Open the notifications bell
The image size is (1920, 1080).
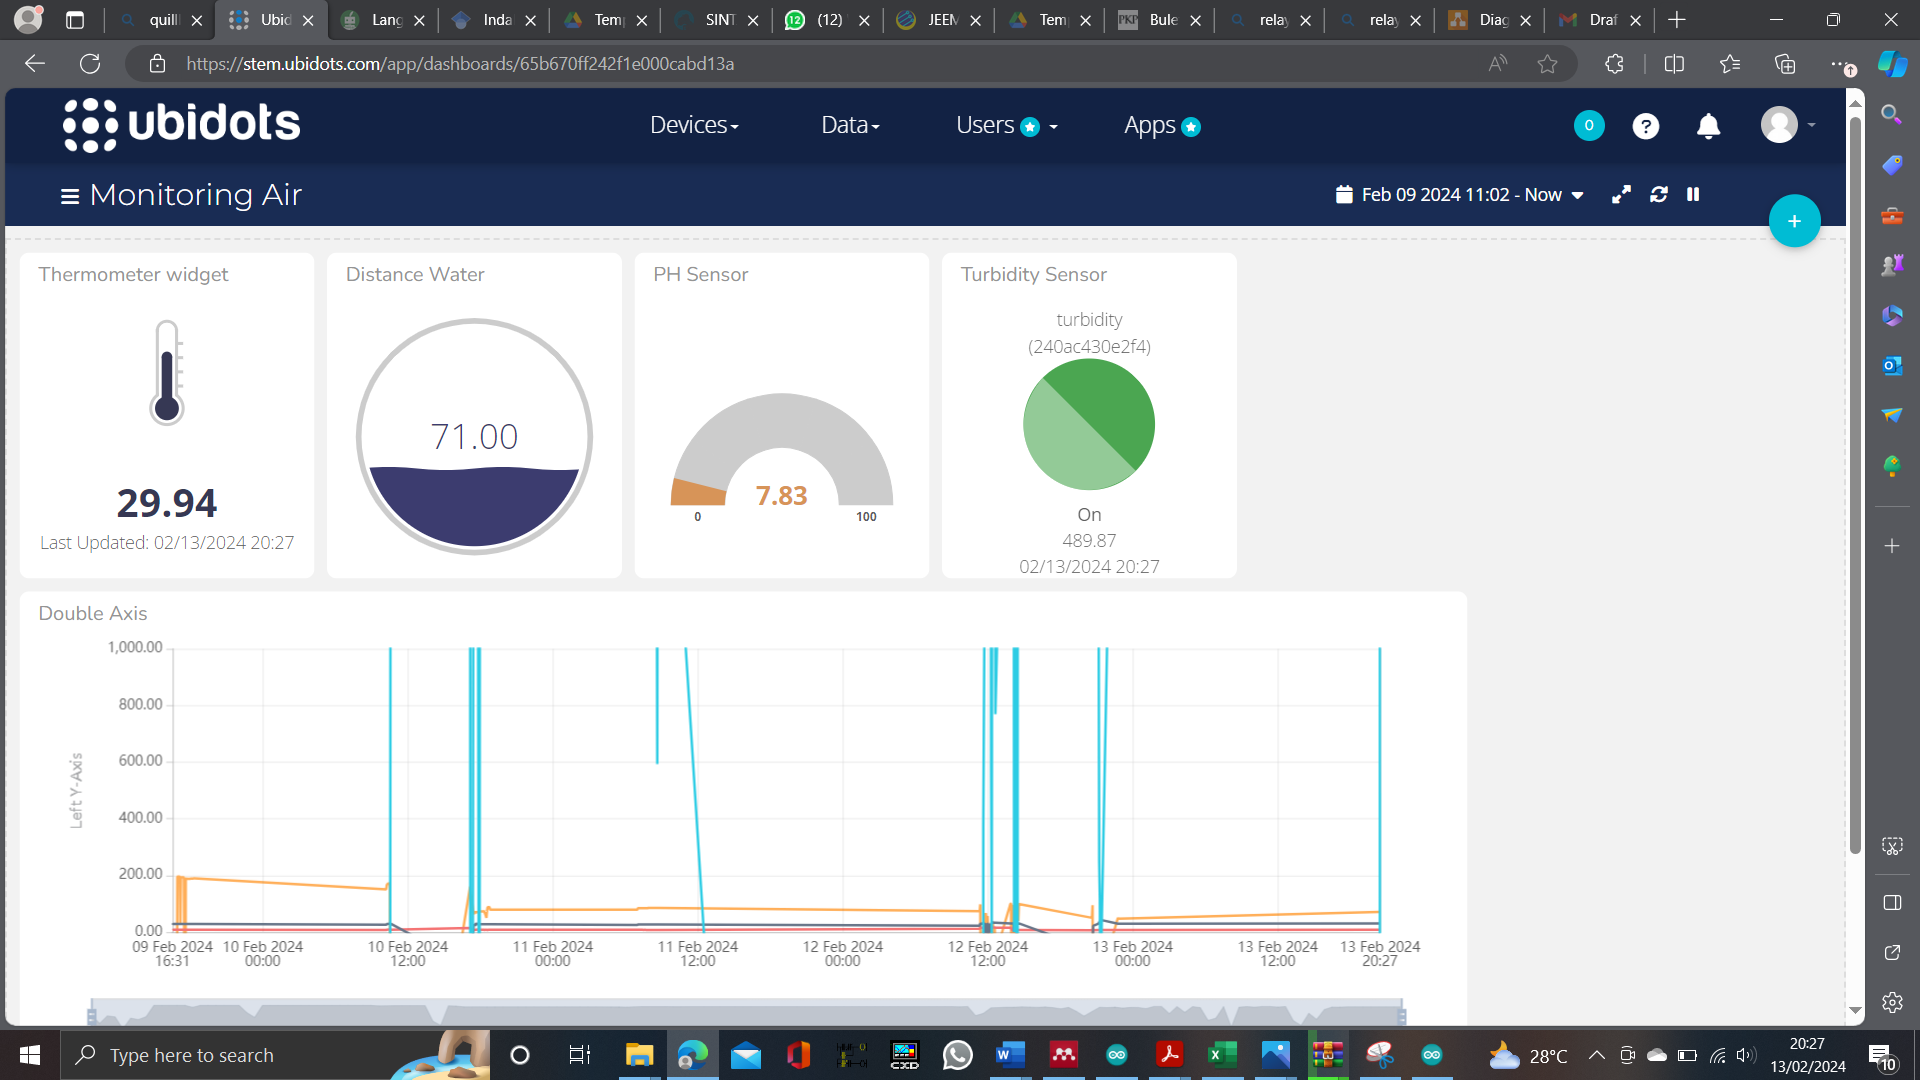(x=1708, y=126)
